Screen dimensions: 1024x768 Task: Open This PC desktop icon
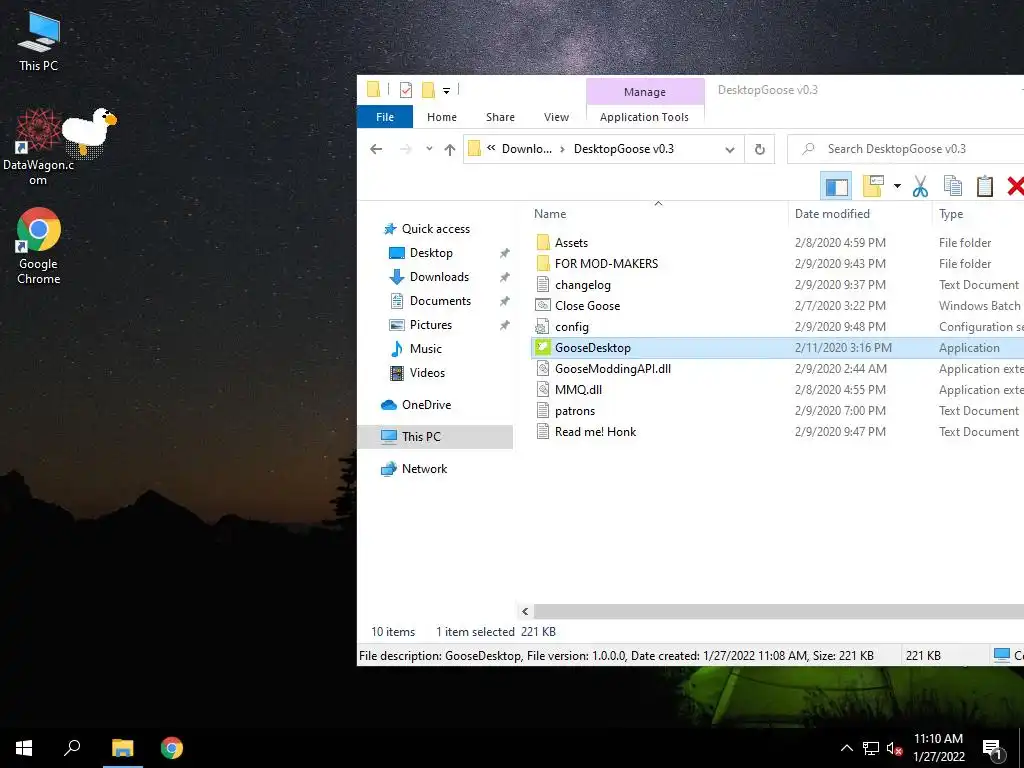tap(39, 41)
